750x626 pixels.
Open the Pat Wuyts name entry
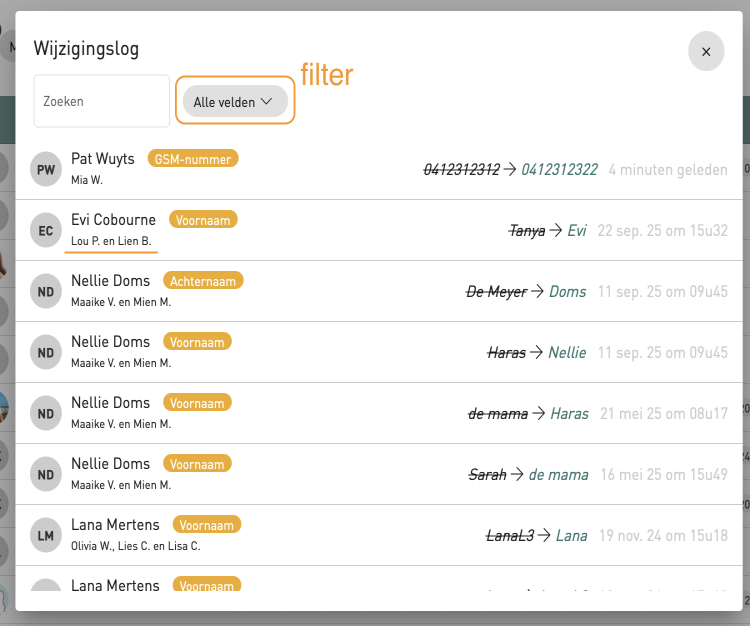(103, 160)
